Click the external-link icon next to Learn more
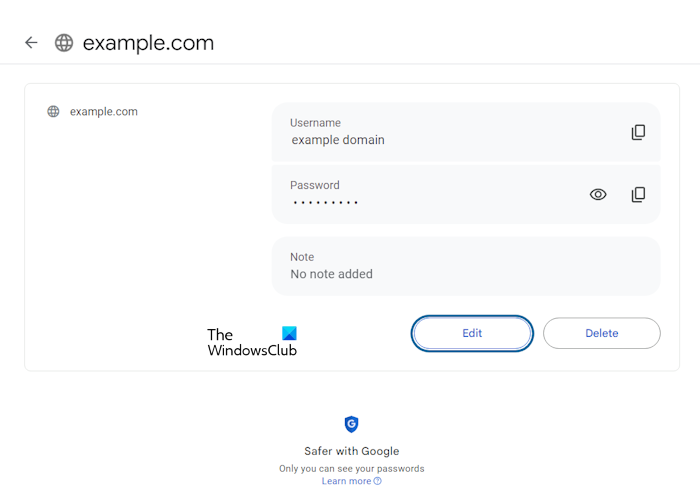Image resolution: width=700 pixels, height=498 pixels. click(378, 481)
